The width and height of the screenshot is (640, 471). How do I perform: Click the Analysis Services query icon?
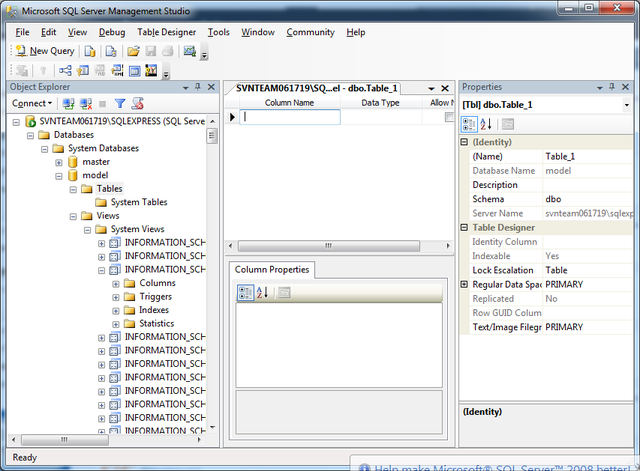(111, 51)
